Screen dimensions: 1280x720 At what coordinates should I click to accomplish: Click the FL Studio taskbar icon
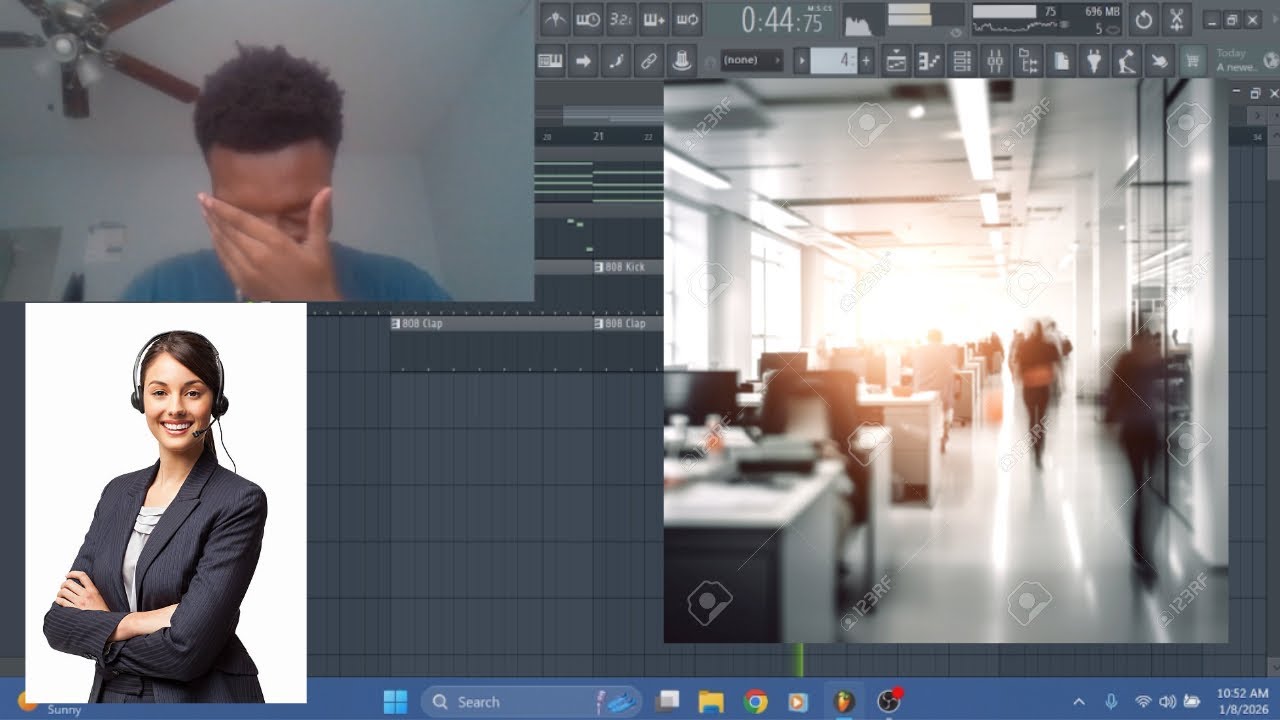pyautogui.click(x=845, y=702)
